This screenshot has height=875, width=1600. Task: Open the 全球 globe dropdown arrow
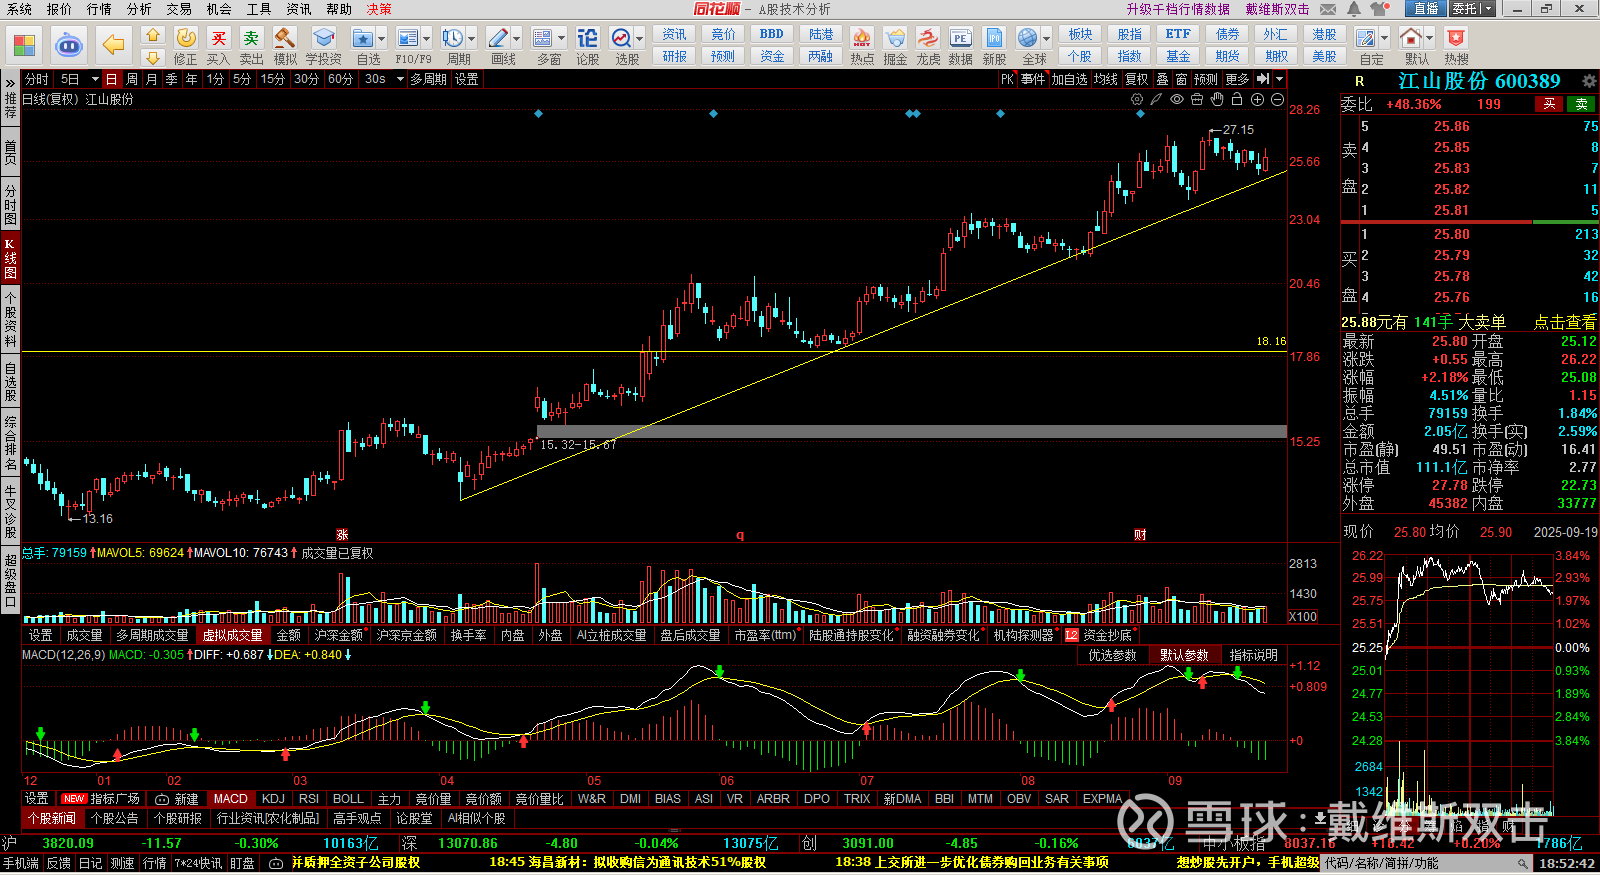click(x=1046, y=39)
